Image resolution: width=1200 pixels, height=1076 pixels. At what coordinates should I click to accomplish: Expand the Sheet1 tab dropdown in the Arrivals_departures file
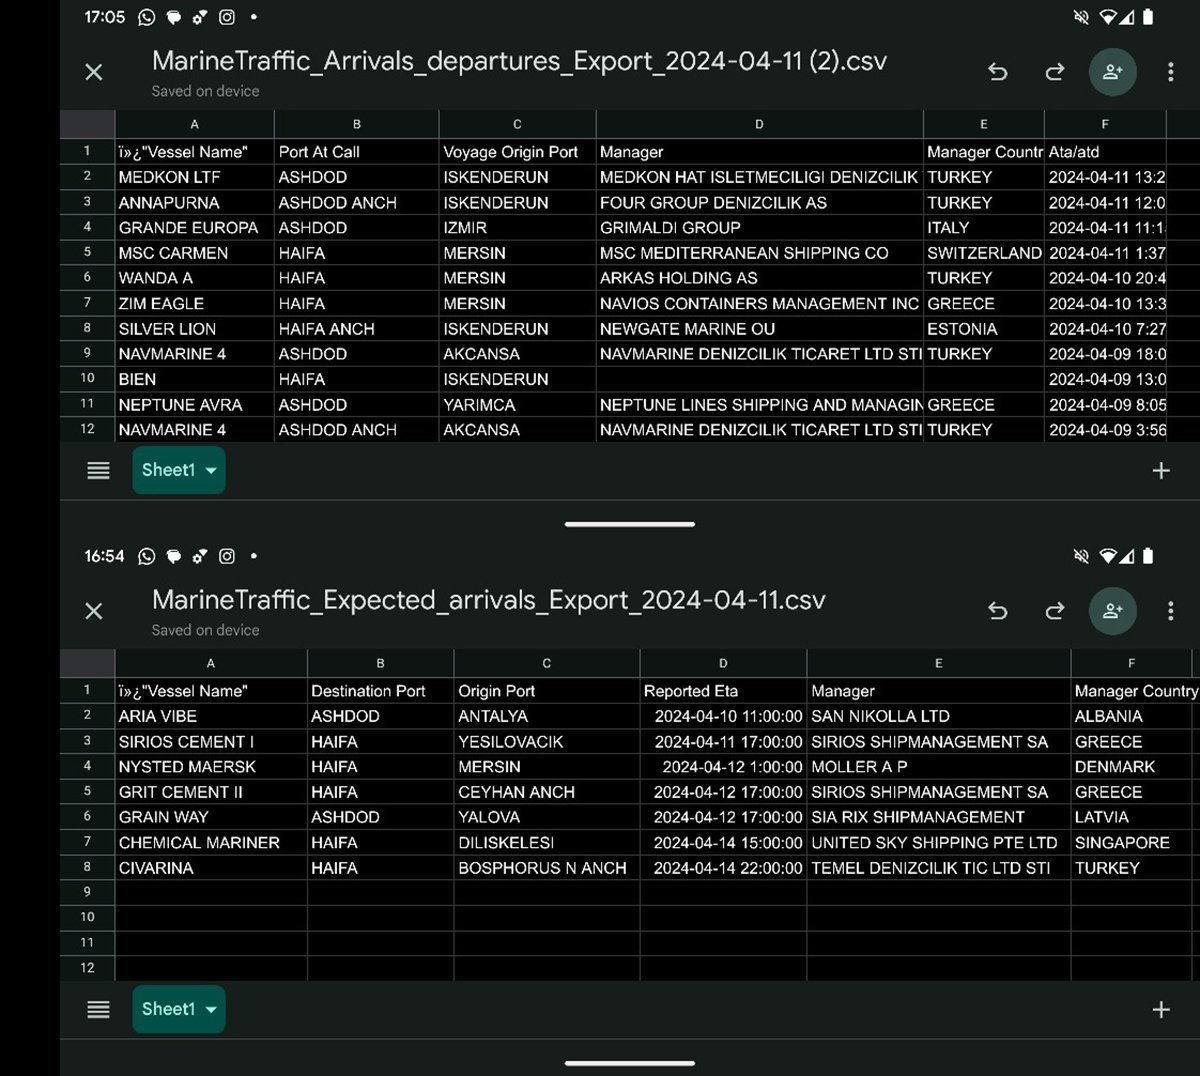click(x=211, y=471)
